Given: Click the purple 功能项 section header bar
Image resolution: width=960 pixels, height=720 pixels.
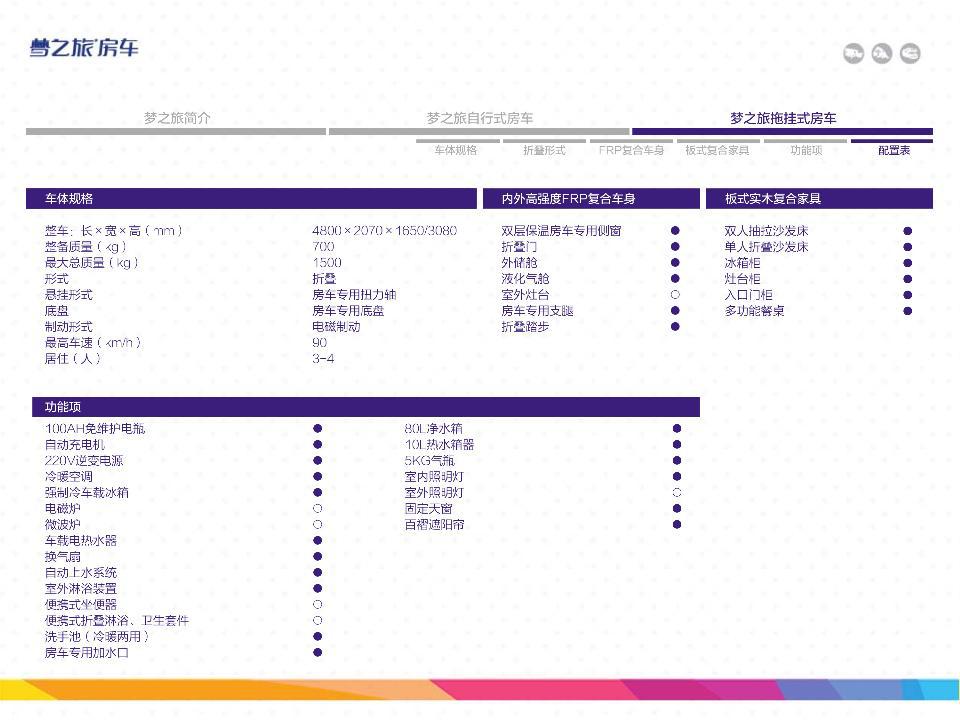Looking at the screenshot, I should coord(362,407).
